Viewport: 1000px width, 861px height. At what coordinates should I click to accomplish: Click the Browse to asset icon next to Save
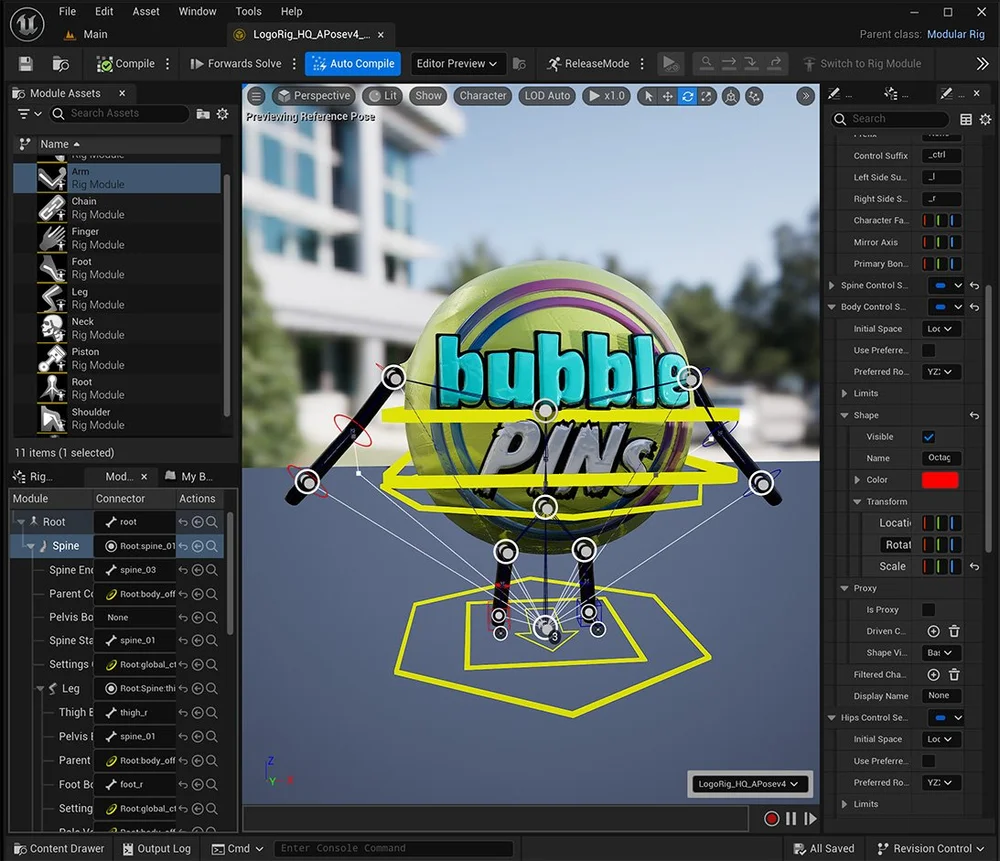click(x=61, y=64)
